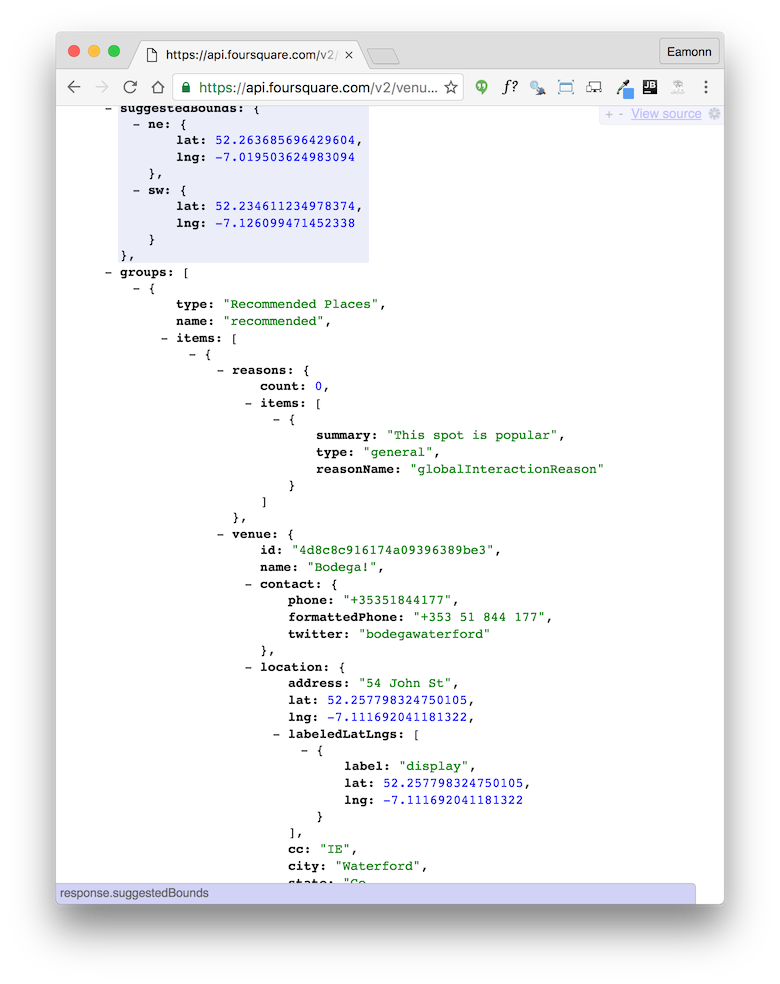The width and height of the screenshot is (780, 984).
Task: Click the Eamonn profile button
Action: (x=689, y=52)
